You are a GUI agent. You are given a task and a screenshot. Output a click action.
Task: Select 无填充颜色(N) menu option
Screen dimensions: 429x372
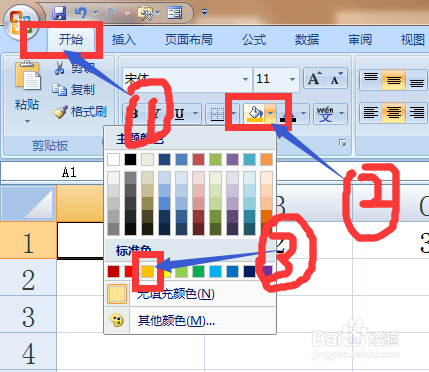click(190, 294)
